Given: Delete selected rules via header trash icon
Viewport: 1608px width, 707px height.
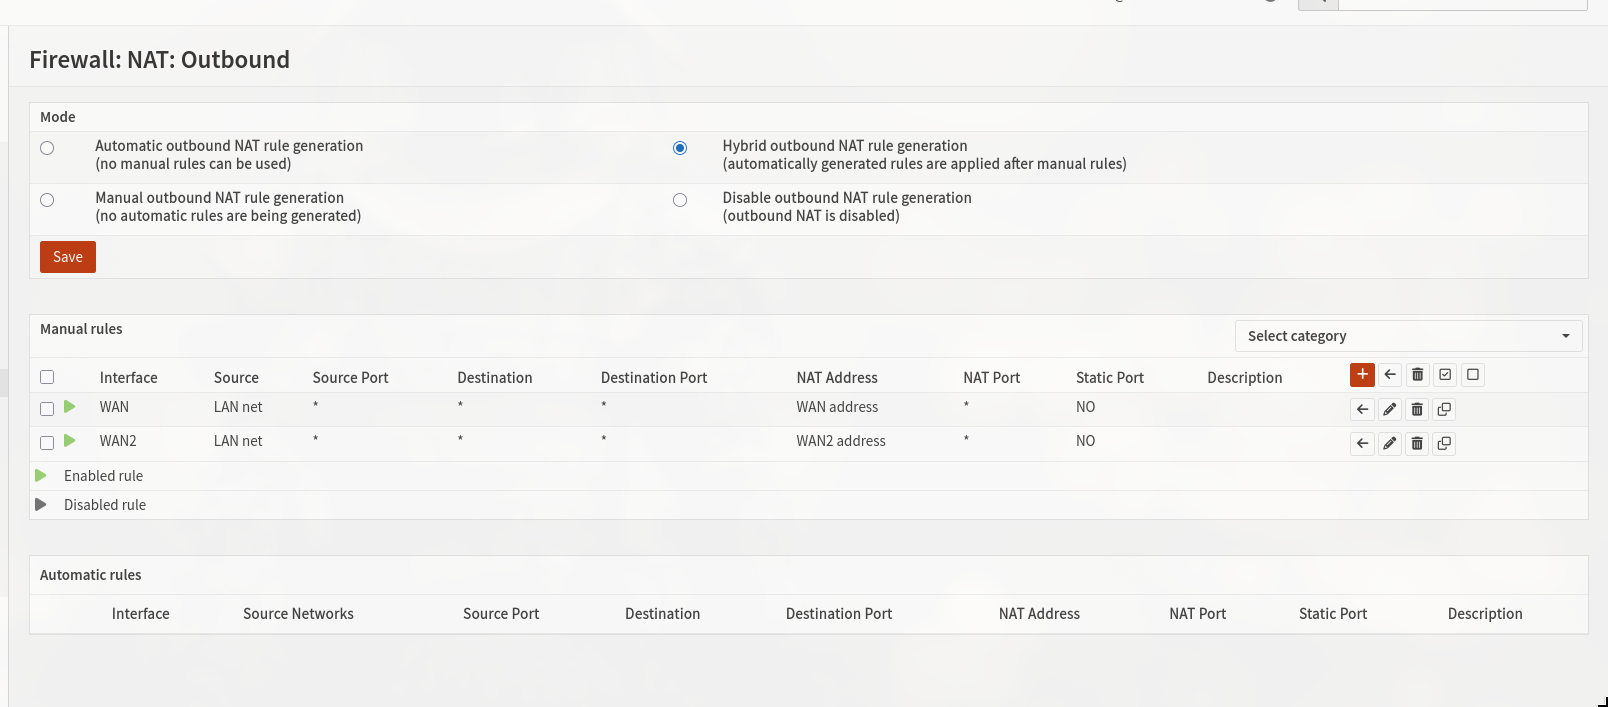Looking at the screenshot, I should (1417, 375).
